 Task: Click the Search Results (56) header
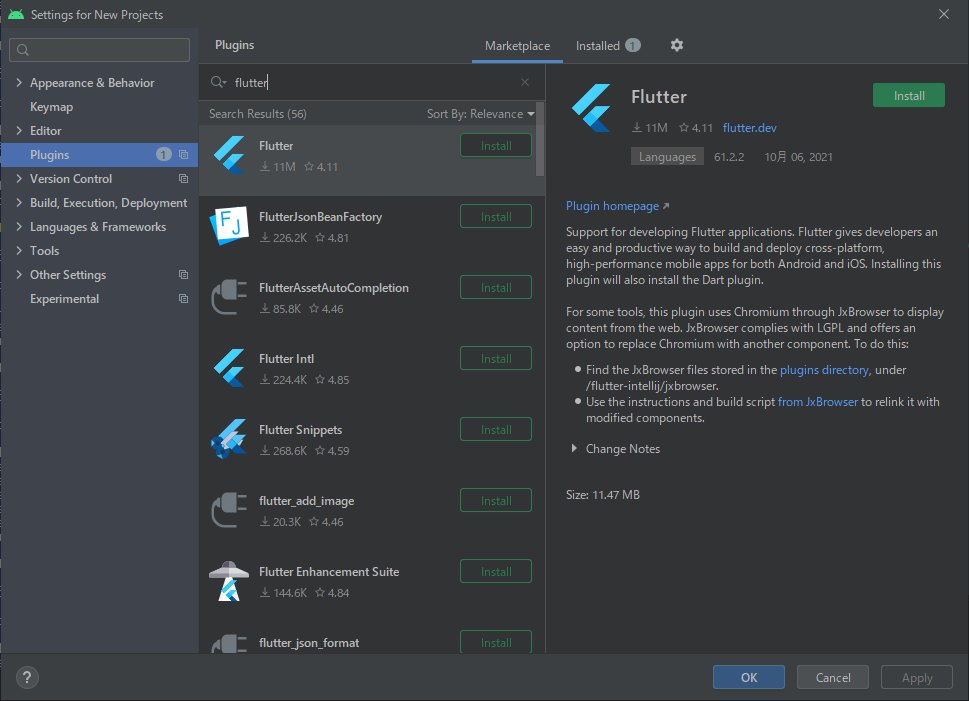click(x=258, y=114)
